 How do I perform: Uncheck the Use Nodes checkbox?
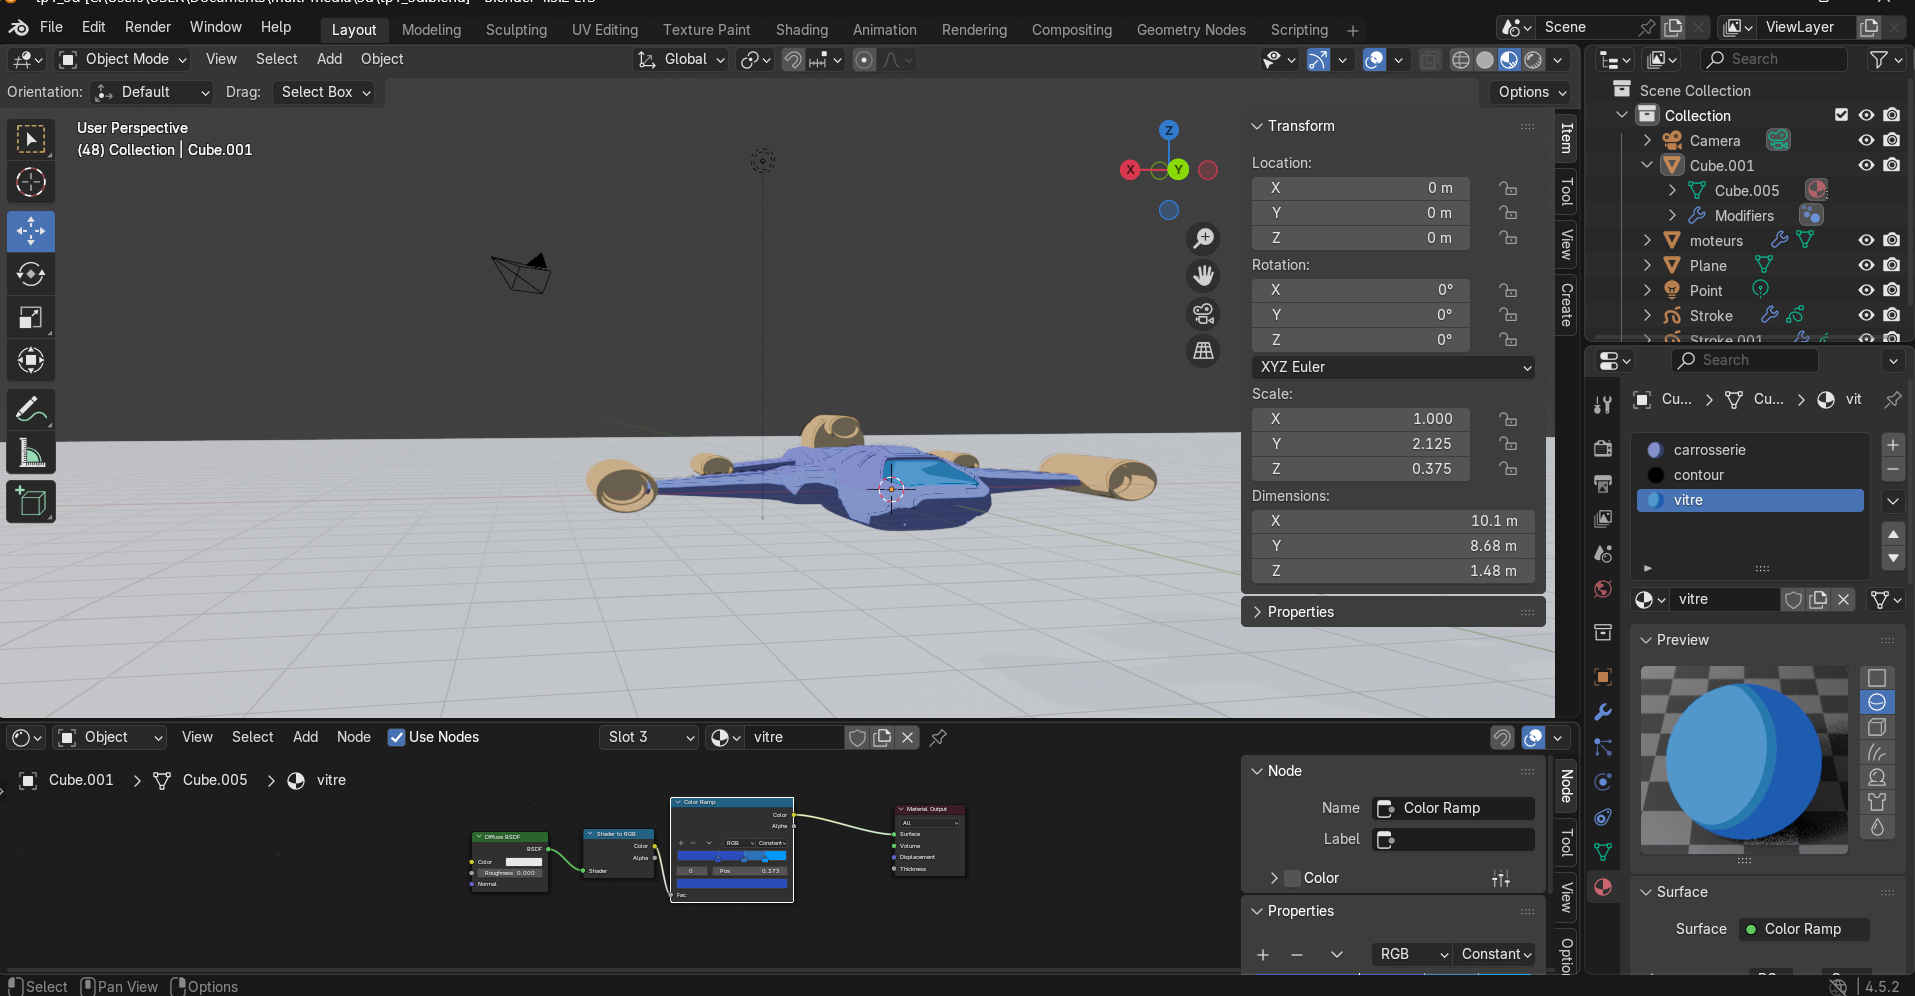click(x=397, y=738)
